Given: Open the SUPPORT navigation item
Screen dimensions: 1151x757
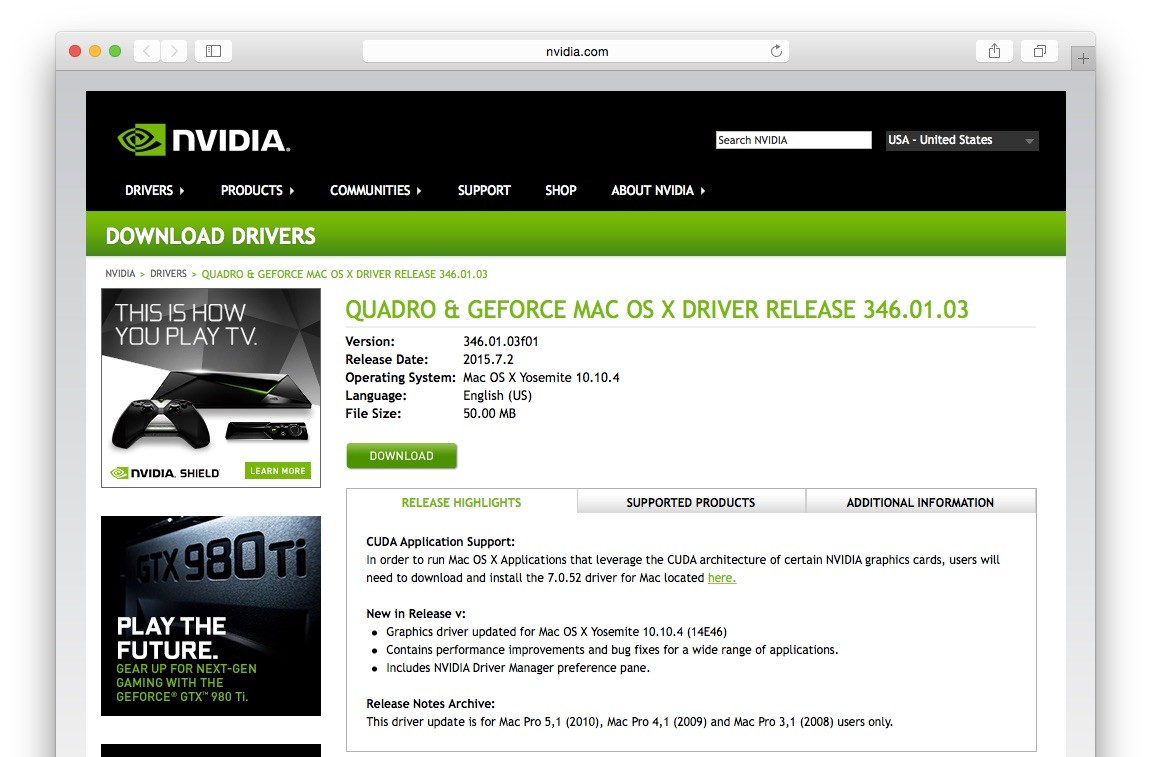Looking at the screenshot, I should point(484,190).
